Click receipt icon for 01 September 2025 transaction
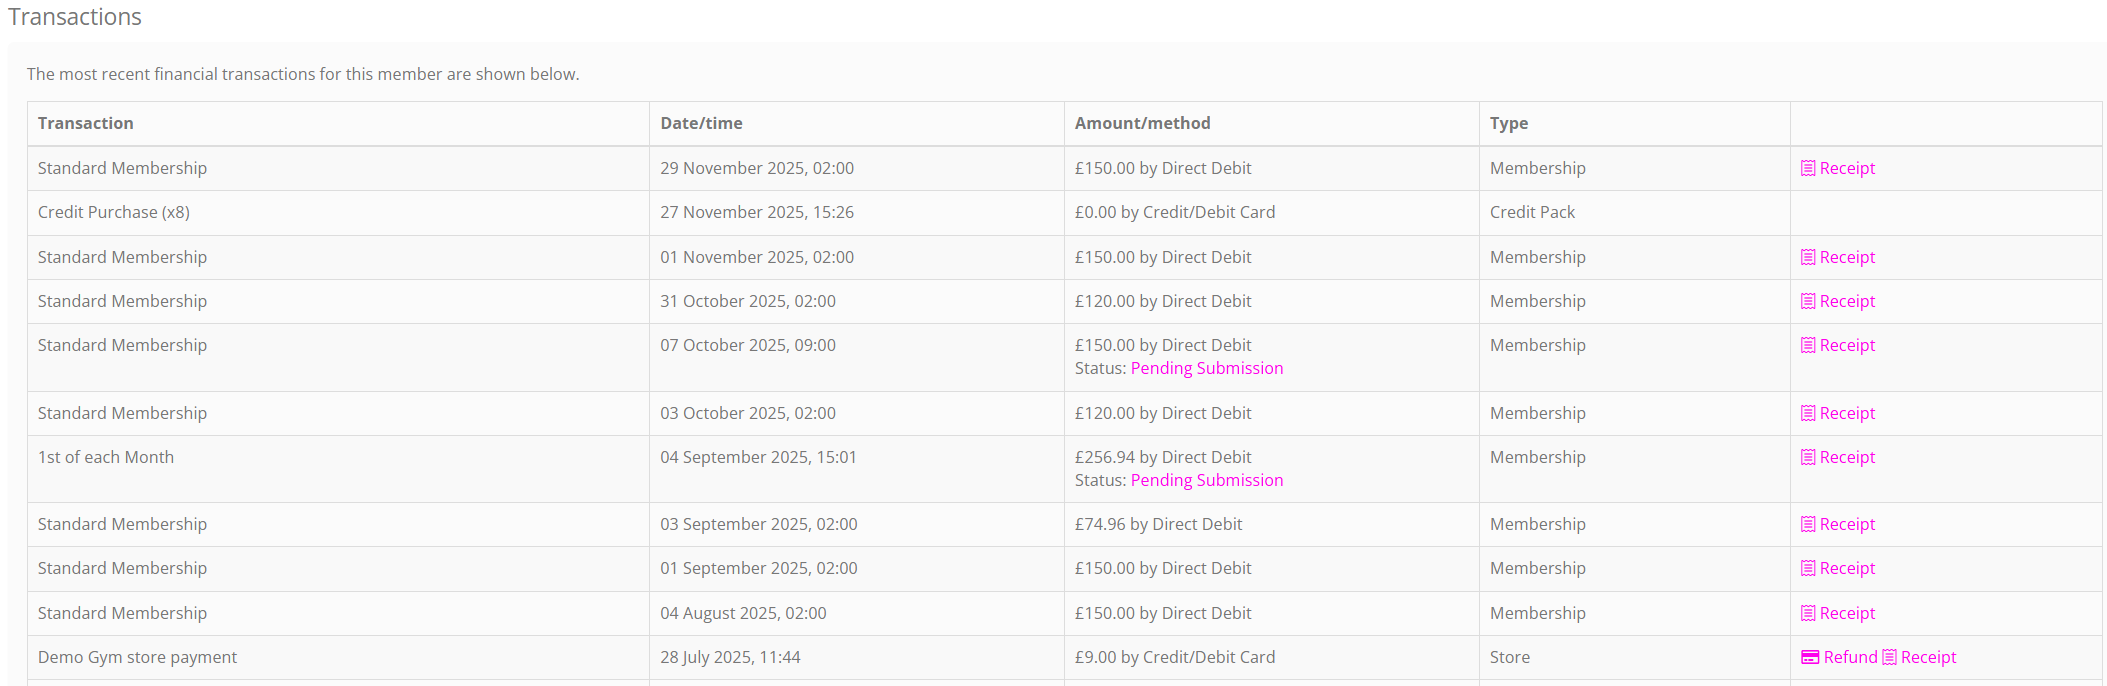Image resolution: width=2107 pixels, height=686 pixels. tap(1808, 568)
